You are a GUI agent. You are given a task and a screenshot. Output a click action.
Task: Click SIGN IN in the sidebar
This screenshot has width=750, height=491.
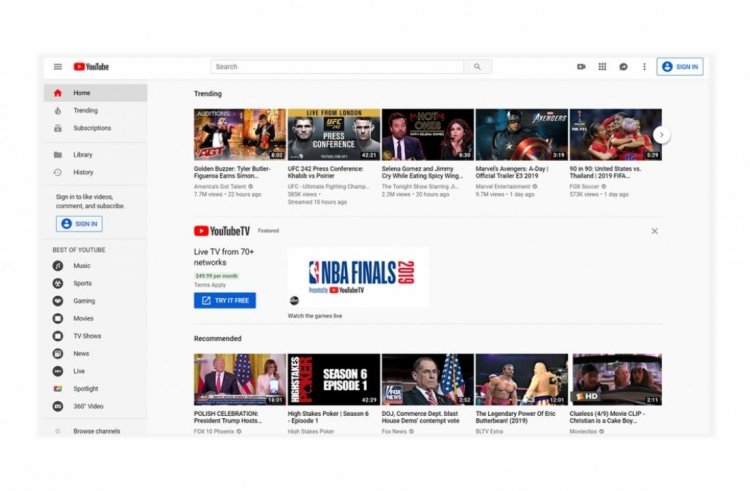pos(79,224)
